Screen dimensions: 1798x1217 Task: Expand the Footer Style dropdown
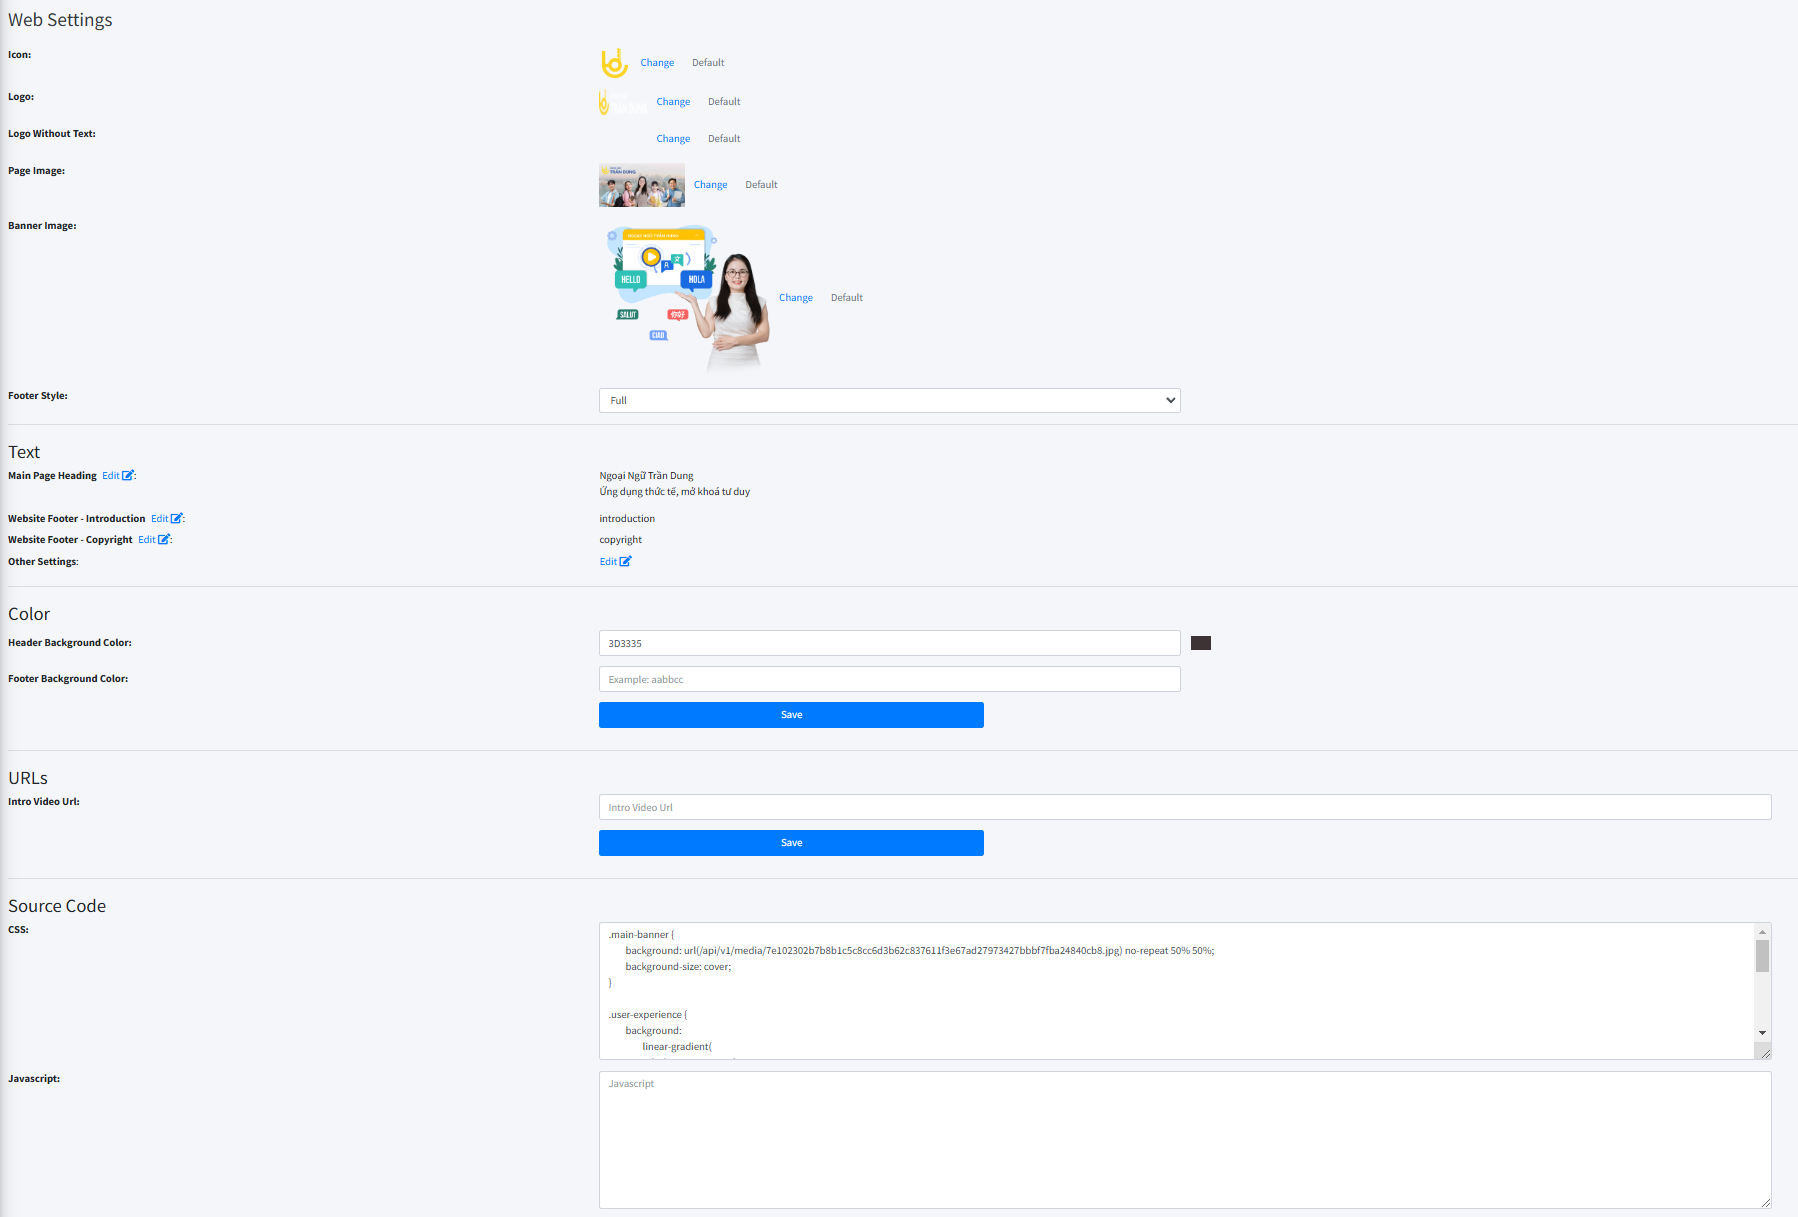tap(889, 401)
